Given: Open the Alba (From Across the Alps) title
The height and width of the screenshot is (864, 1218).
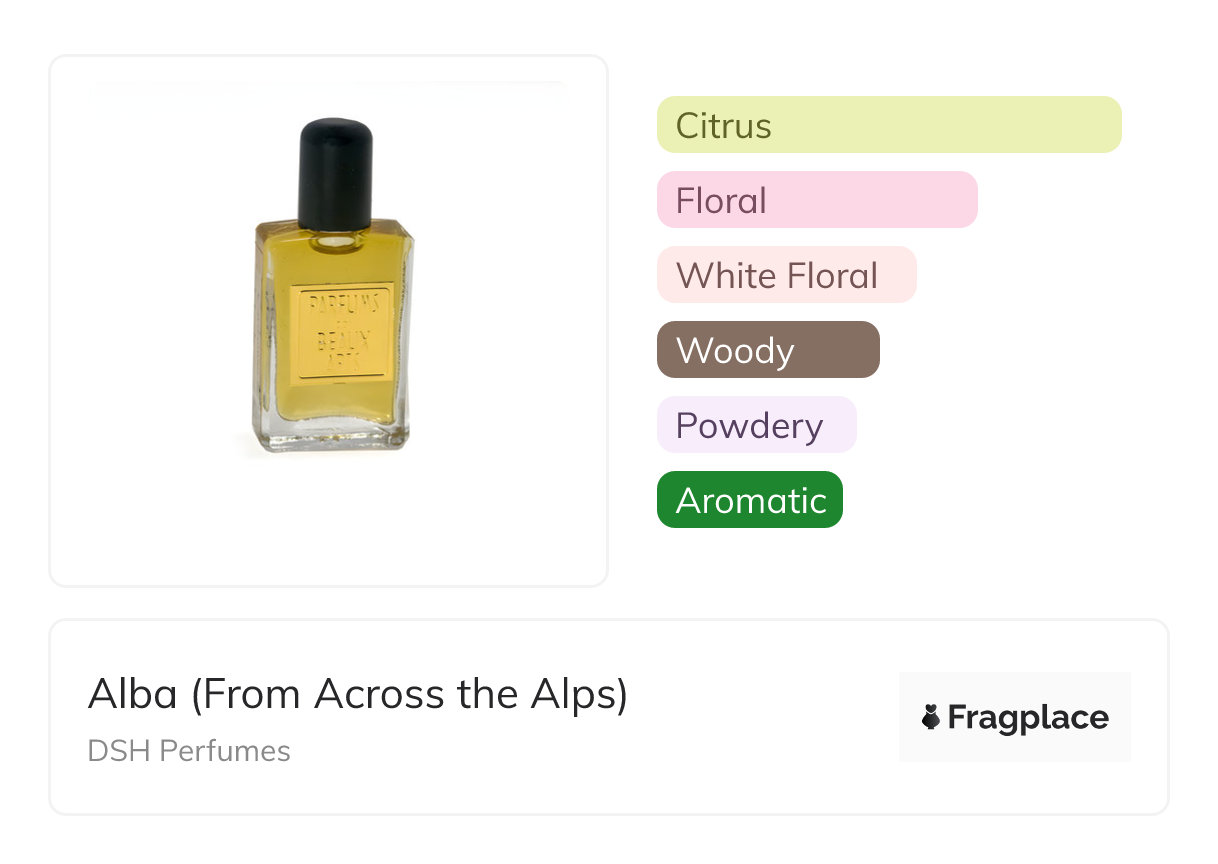Looking at the screenshot, I should (357, 694).
